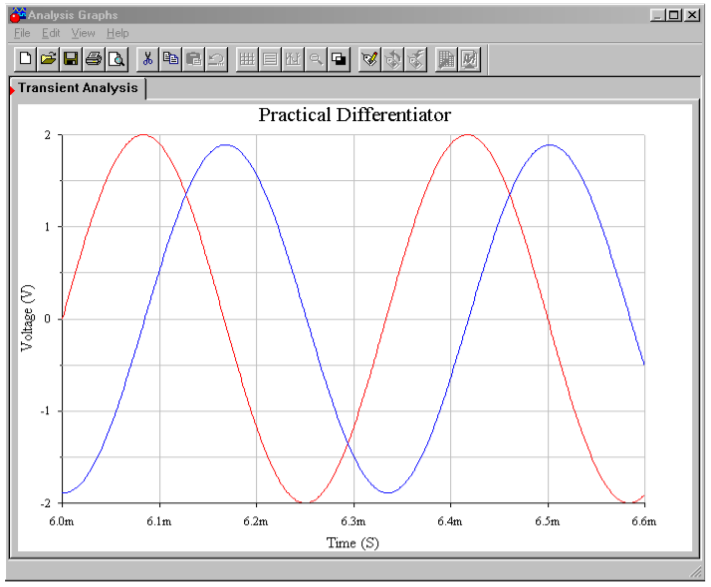Screen dimensions: 711x587
Task: Click the Copy icon in the toolbar
Action: click(x=171, y=59)
